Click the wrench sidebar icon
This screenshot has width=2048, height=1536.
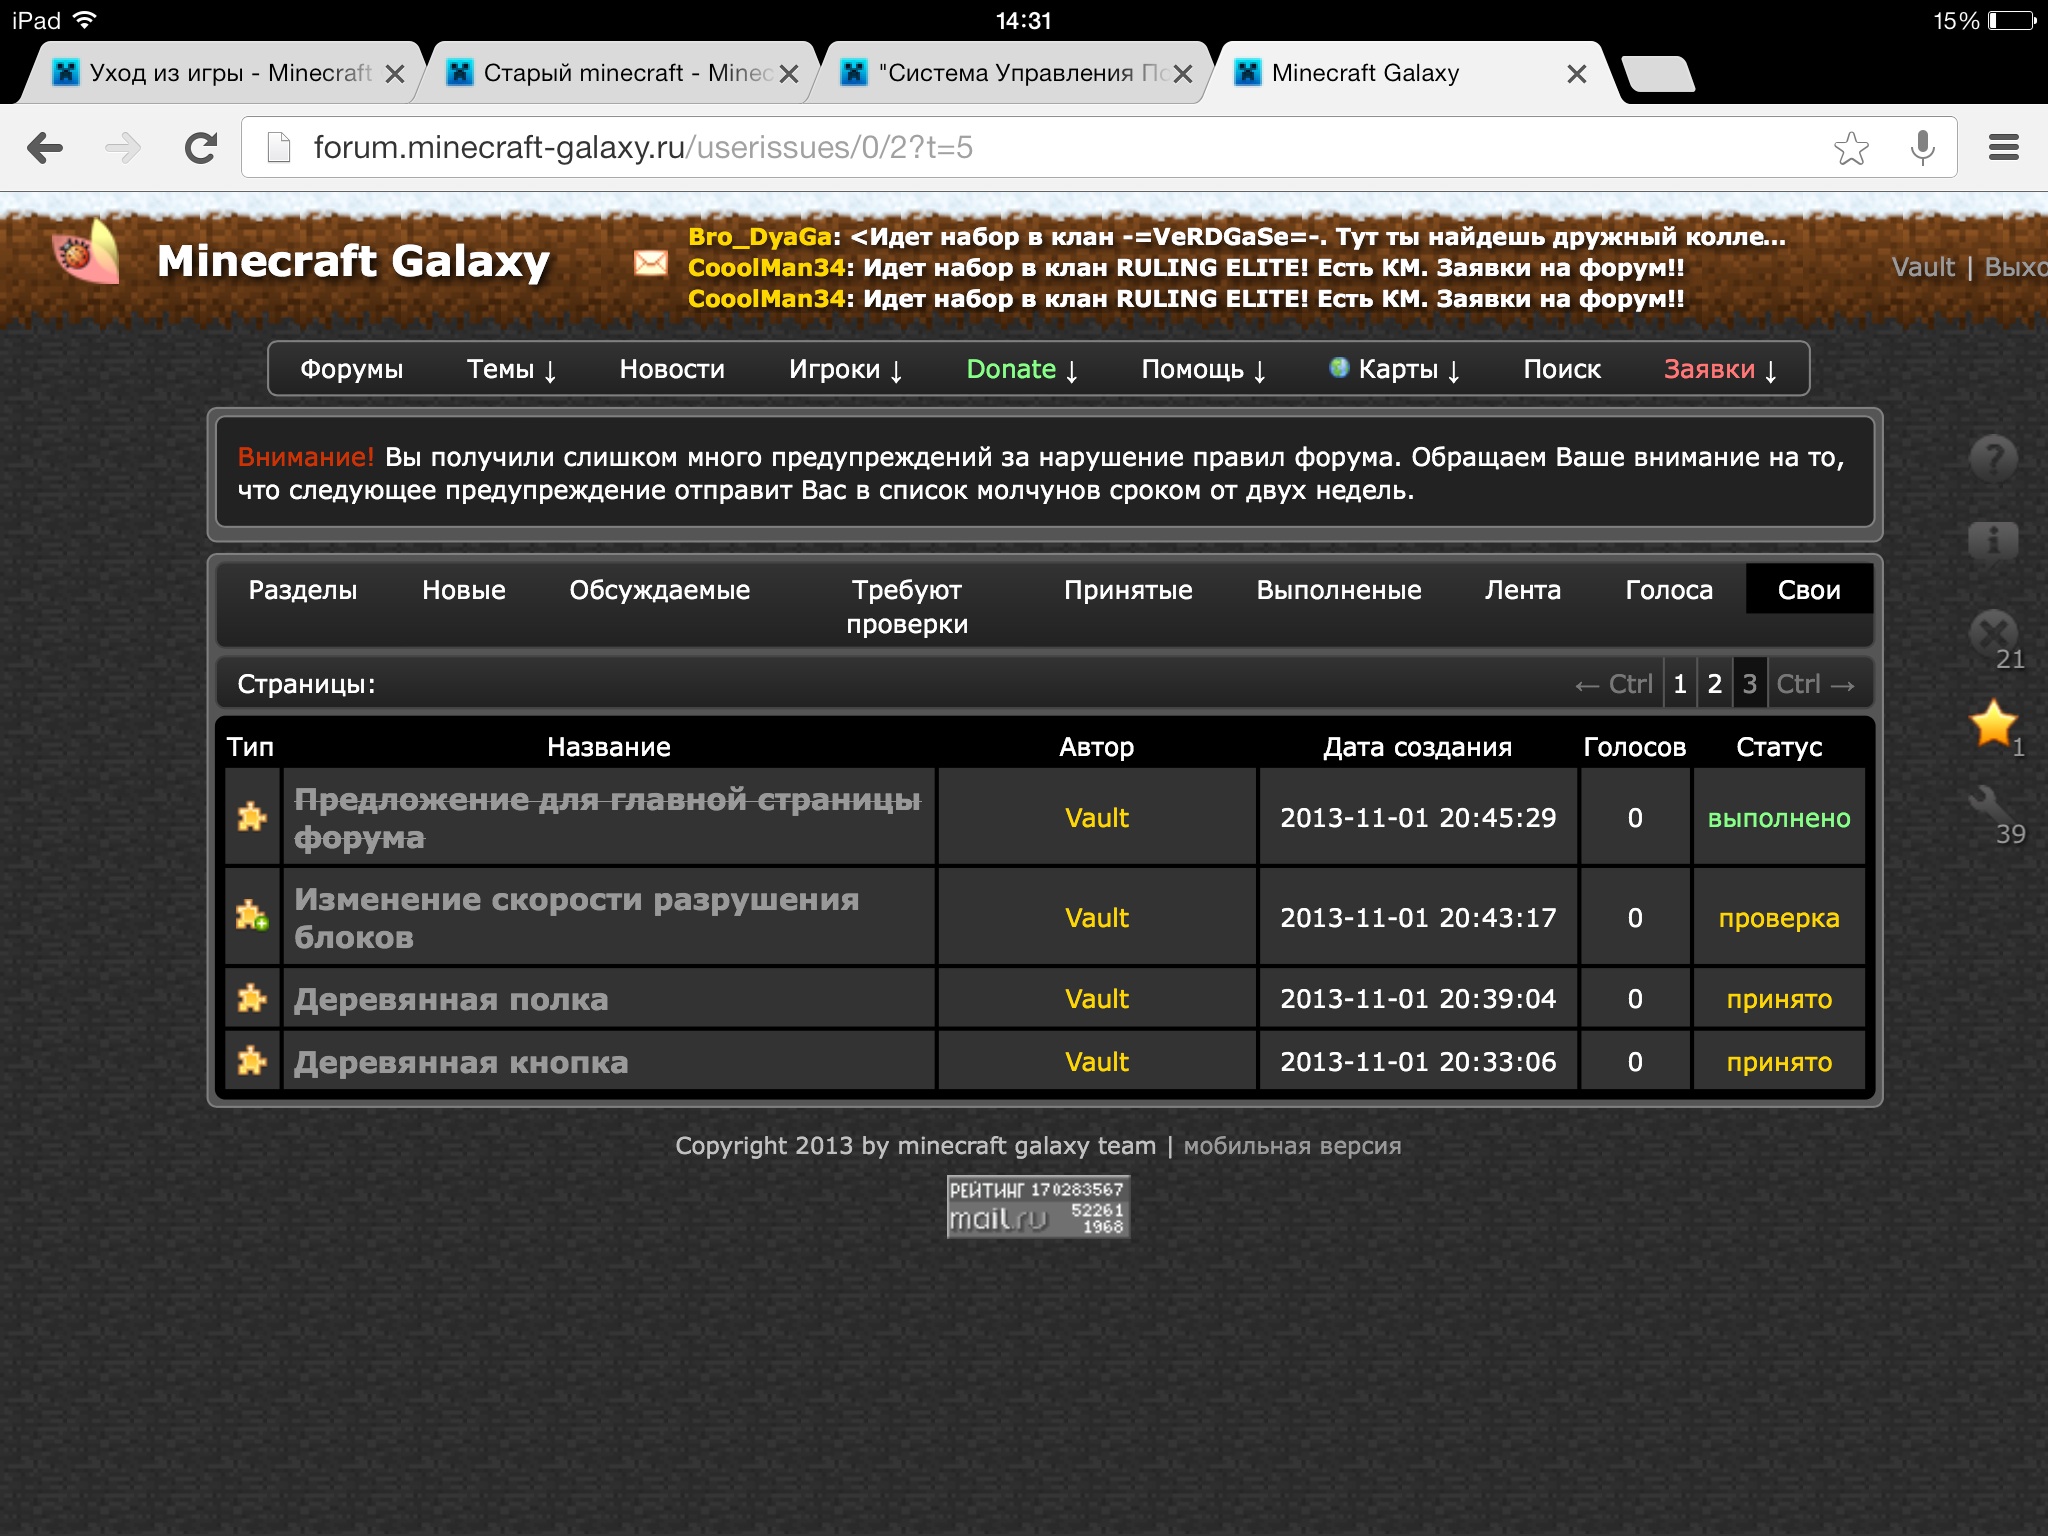point(1988,806)
